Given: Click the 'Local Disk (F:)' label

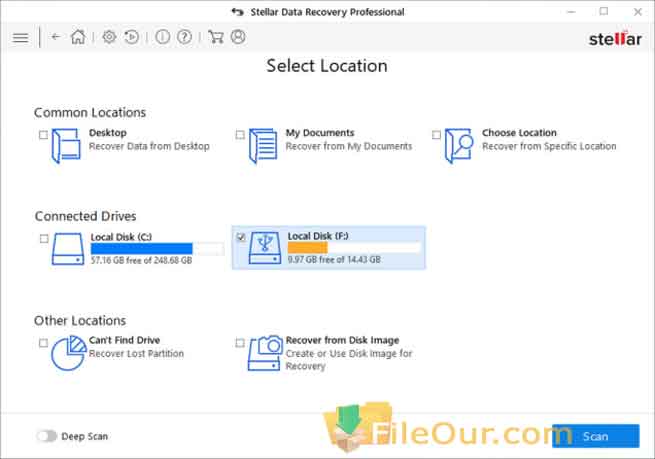Looking at the screenshot, I should coord(318,236).
